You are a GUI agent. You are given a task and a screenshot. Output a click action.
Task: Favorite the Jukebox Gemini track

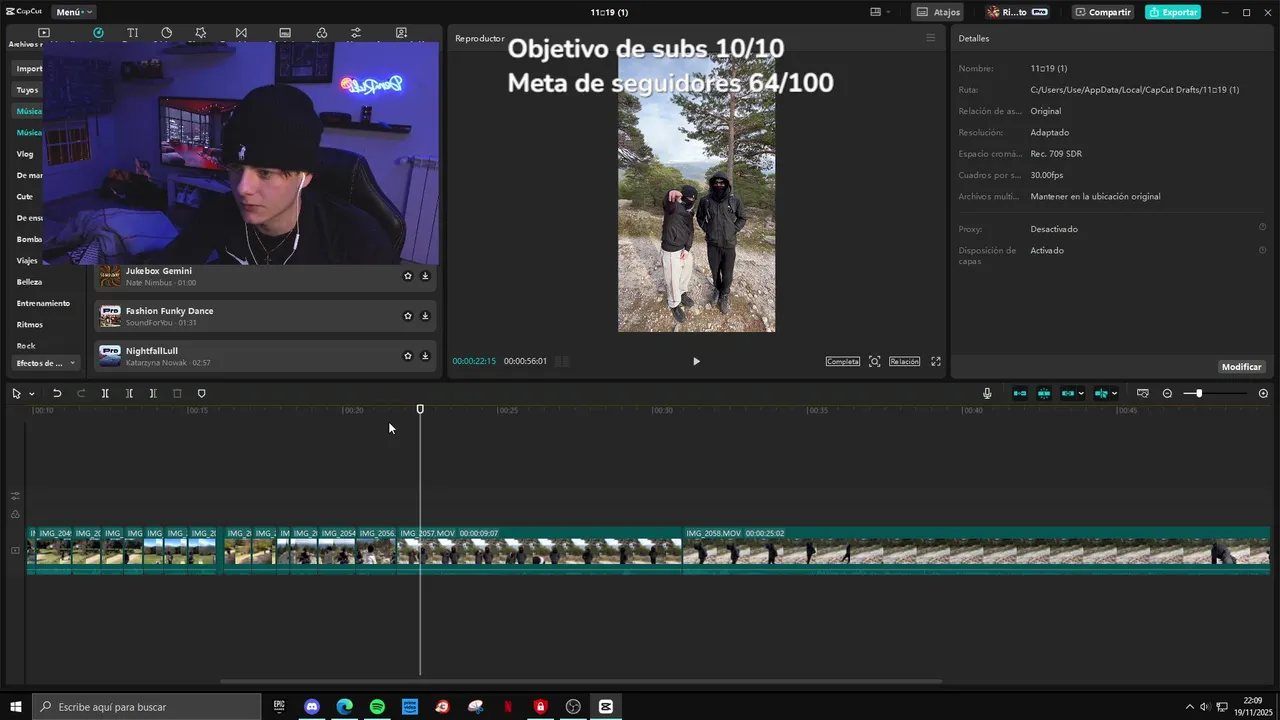pyautogui.click(x=408, y=276)
